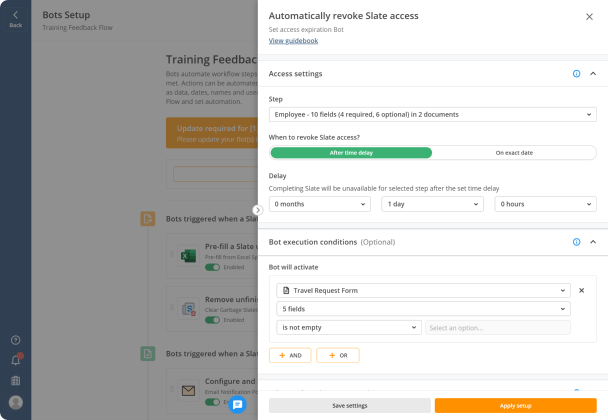Grab drag handle of Pre-fill a Slate bot
608x420 pixels.
pos(172,254)
